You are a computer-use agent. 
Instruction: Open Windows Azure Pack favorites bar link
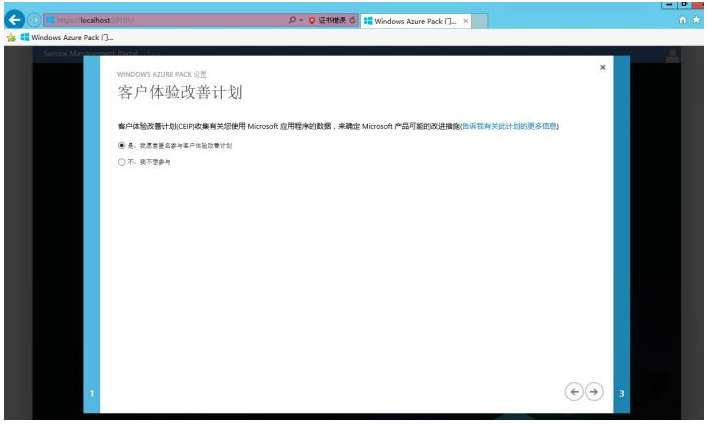67,37
